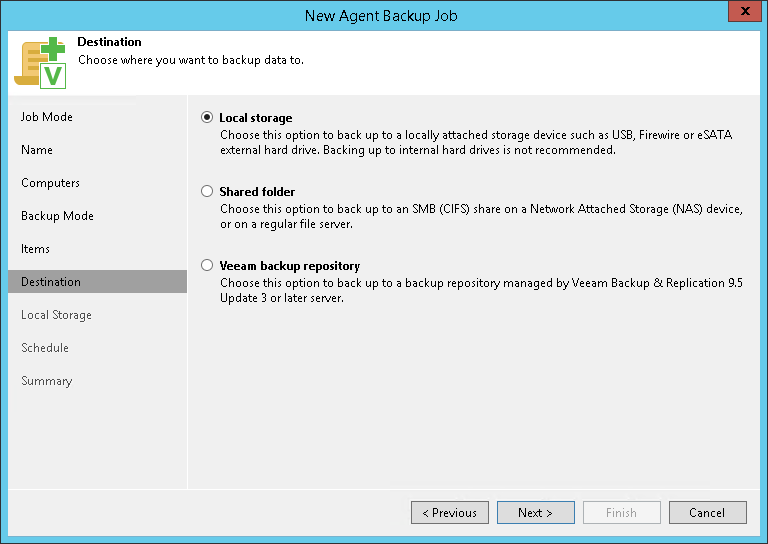This screenshot has height=544, width=768.
Task: Go to the Job Mode step
Action: pyautogui.click(x=47, y=117)
